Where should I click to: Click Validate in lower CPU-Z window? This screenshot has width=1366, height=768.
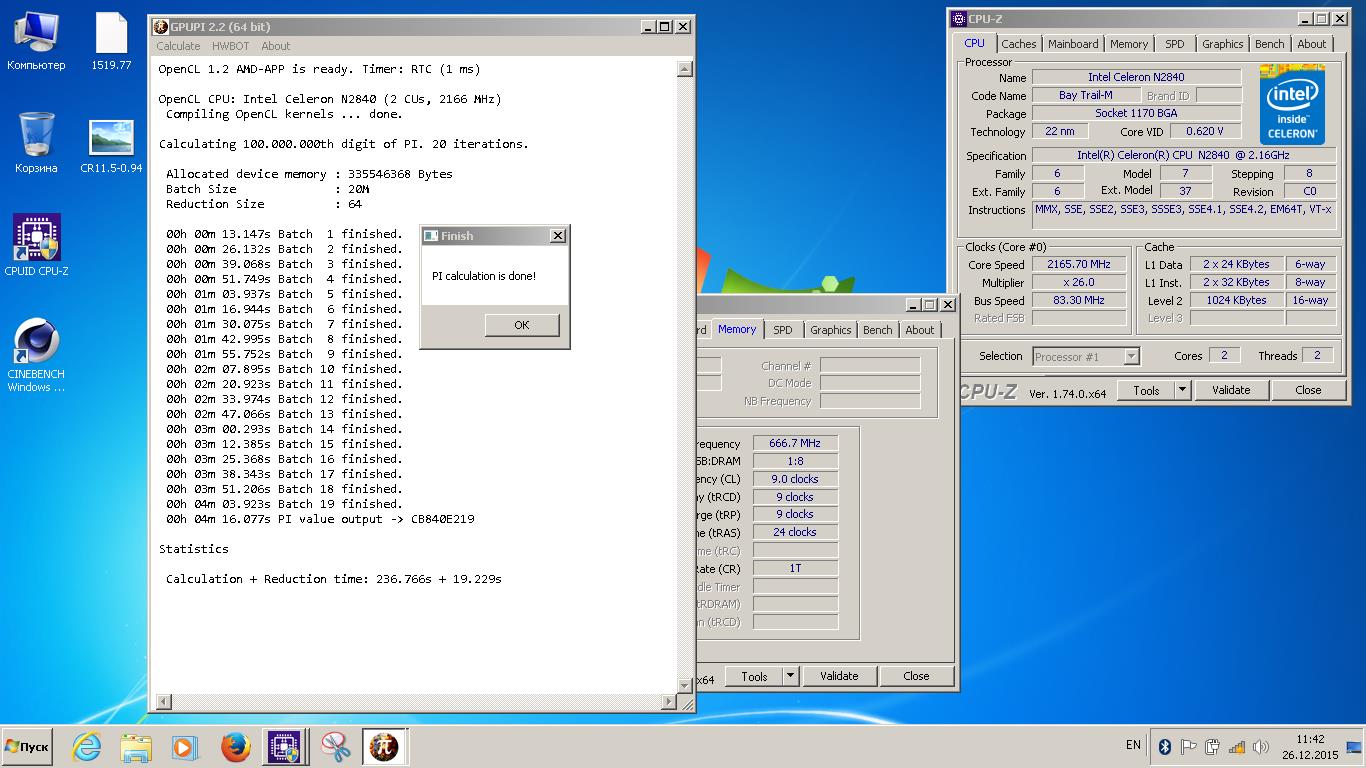(839, 676)
